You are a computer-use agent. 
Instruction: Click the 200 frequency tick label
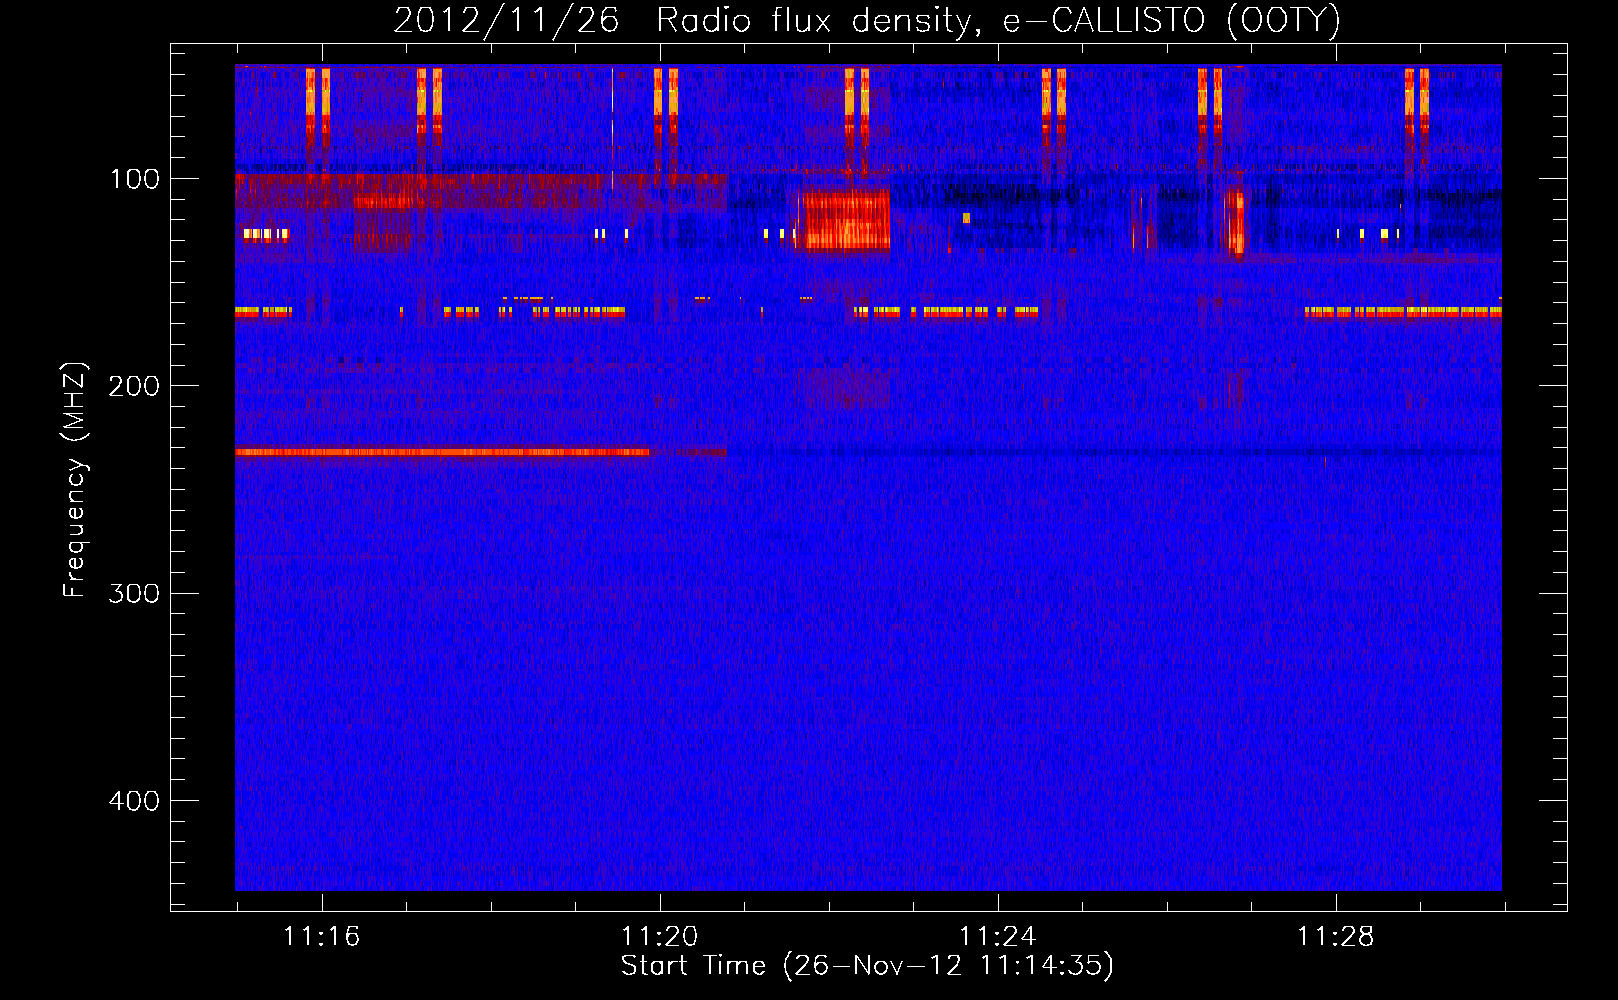coord(134,386)
